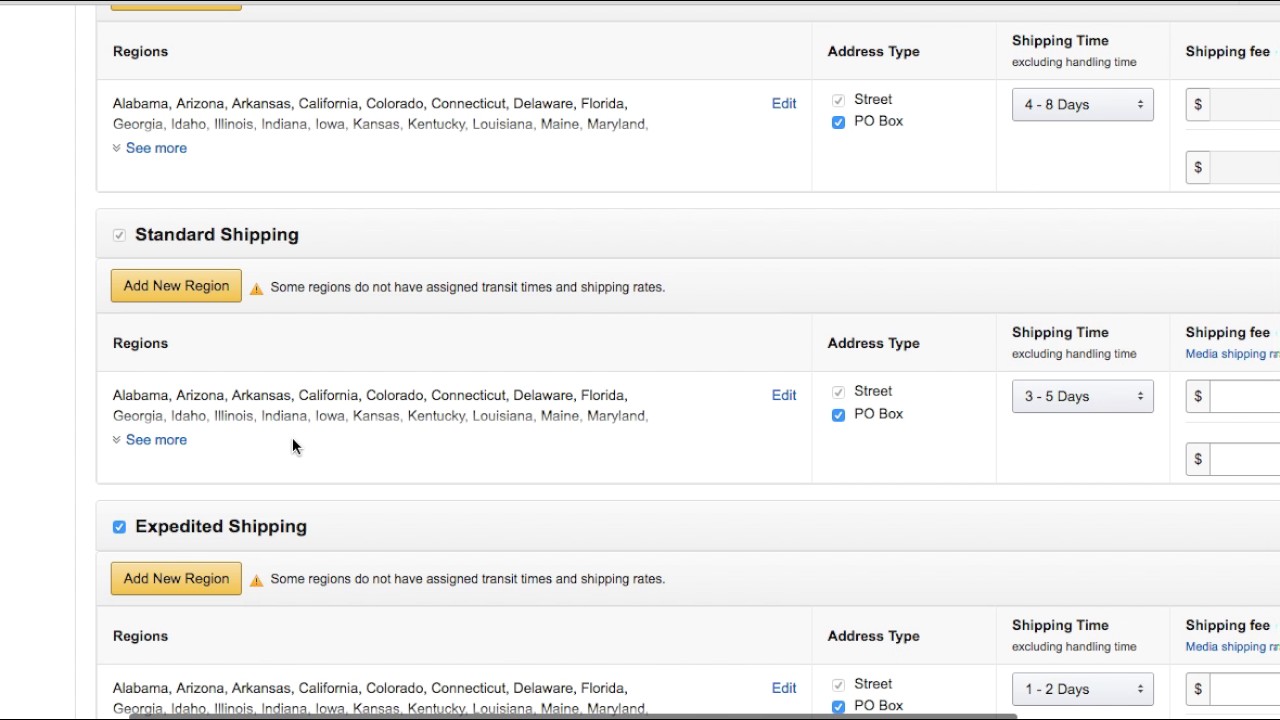
Task: Click second shipping fee field in Standard Shipping
Action: [x=1245, y=459]
